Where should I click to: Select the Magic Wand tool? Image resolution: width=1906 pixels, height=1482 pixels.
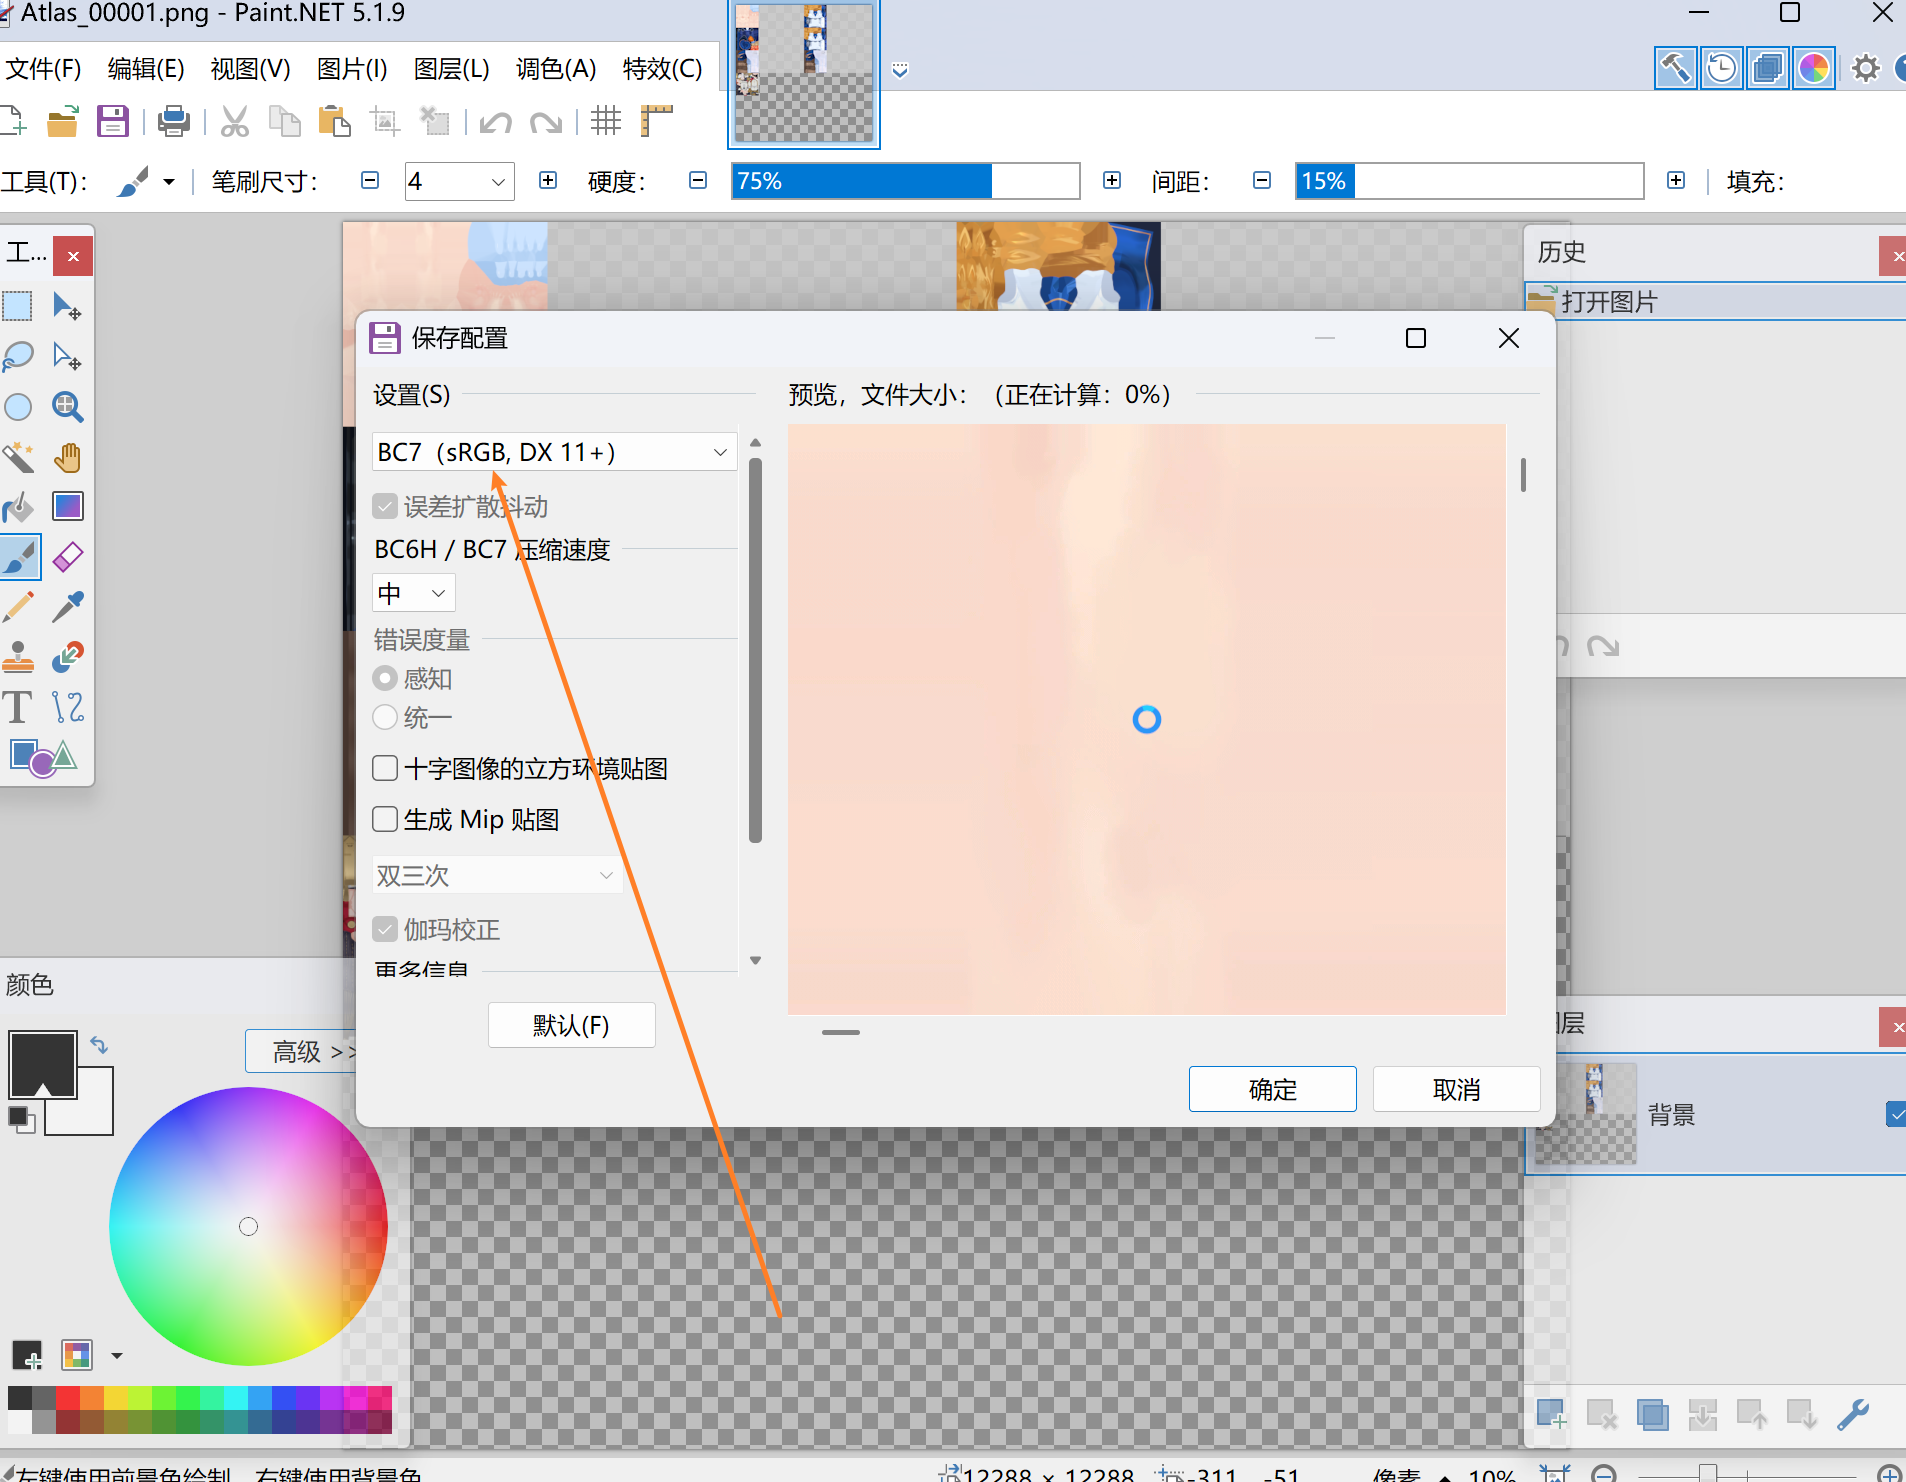click(18, 457)
